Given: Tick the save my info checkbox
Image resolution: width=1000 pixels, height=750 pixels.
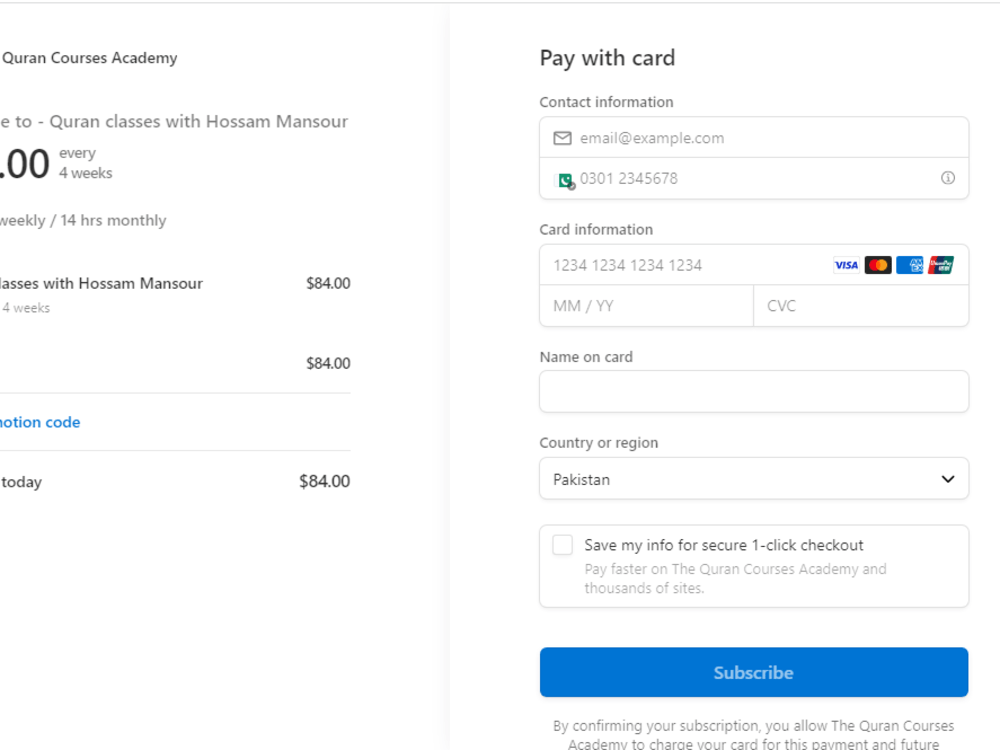Looking at the screenshot, I should click(x=562, y=545).
